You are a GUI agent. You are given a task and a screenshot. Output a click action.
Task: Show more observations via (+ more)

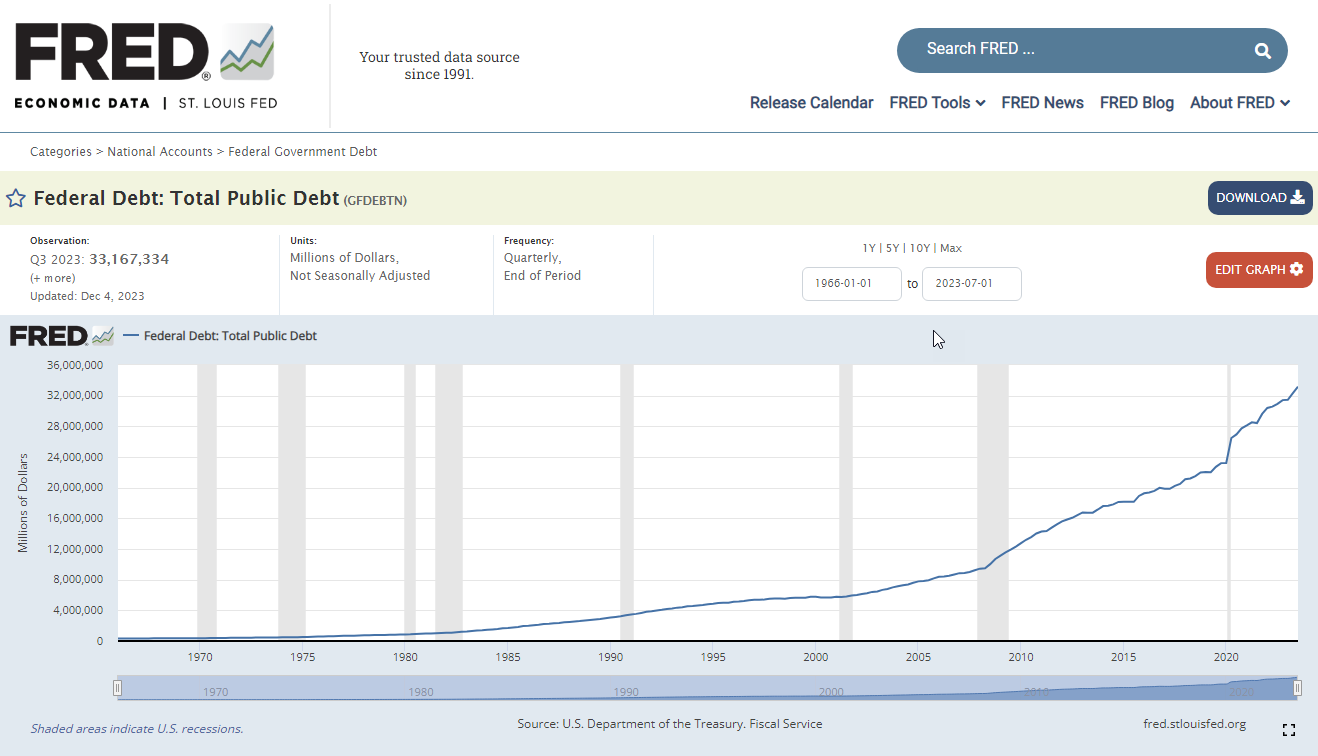(52, 278)
